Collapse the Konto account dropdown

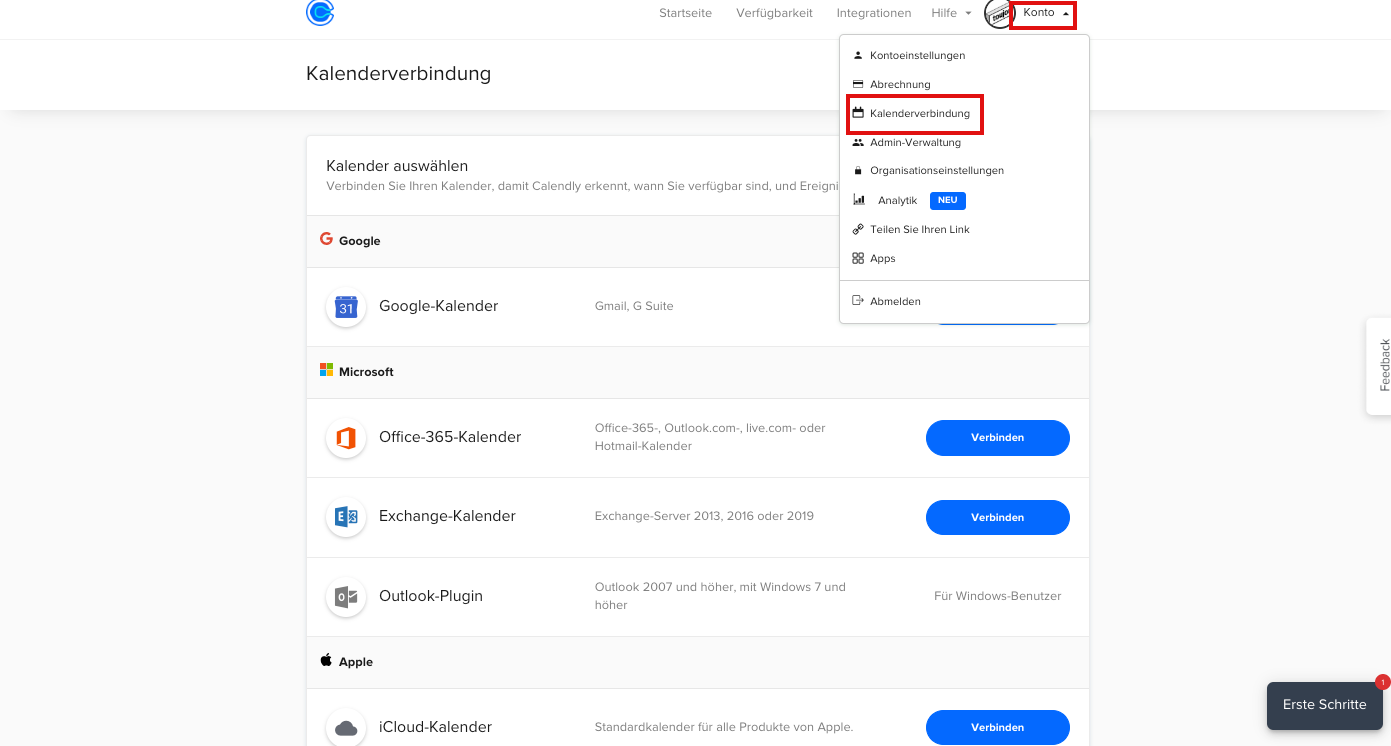1044,13
